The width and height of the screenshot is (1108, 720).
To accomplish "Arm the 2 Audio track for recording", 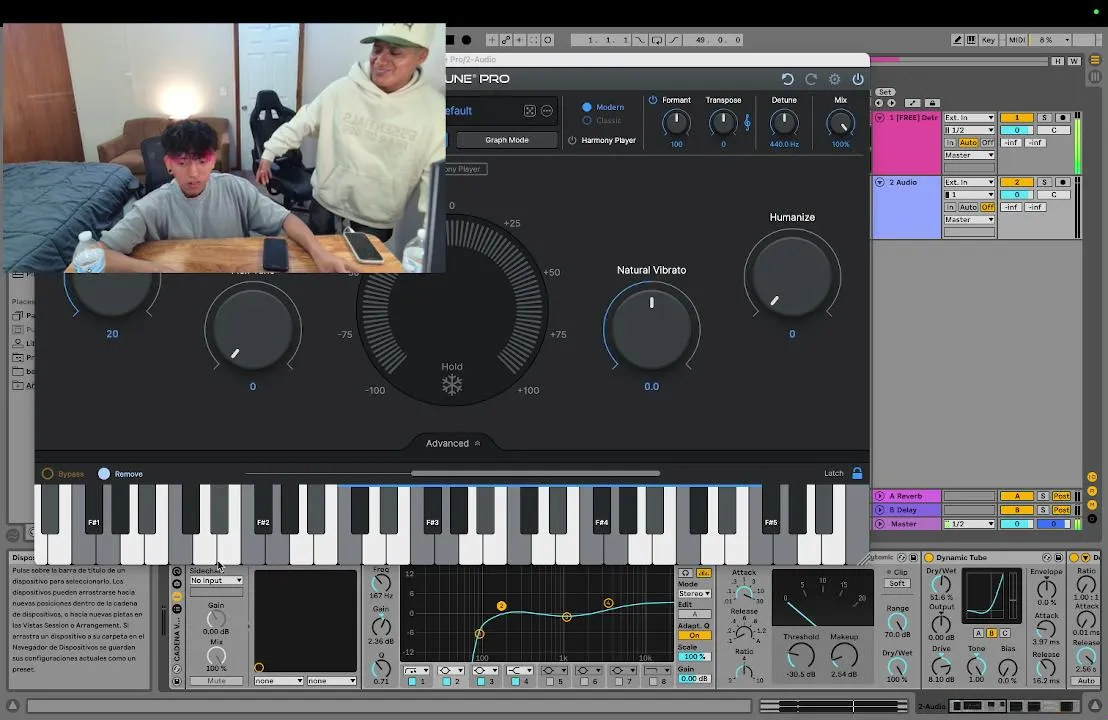I will (1062, 182).
